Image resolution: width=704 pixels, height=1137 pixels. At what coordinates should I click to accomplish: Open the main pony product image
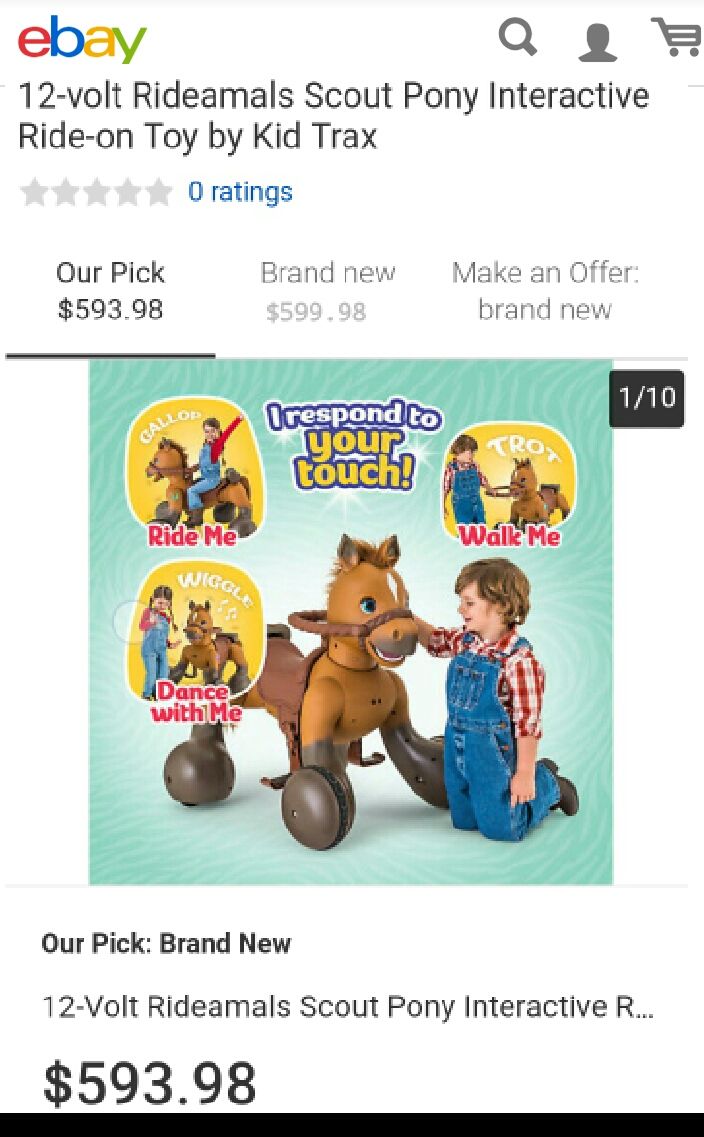point(351,622)
